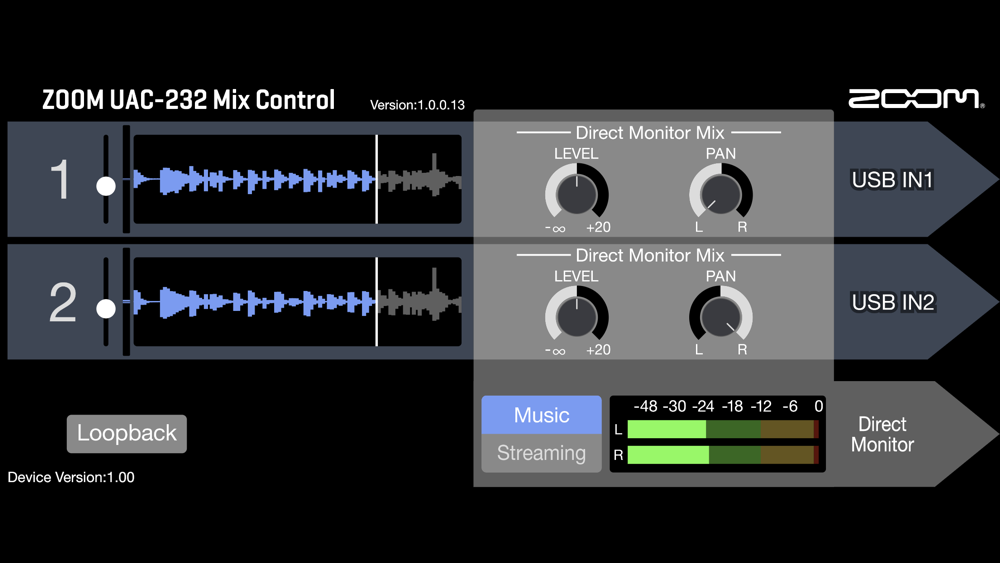Screen dimensions: 1000x563
Task: Select Music mode
Action: [x=541, y=415]
